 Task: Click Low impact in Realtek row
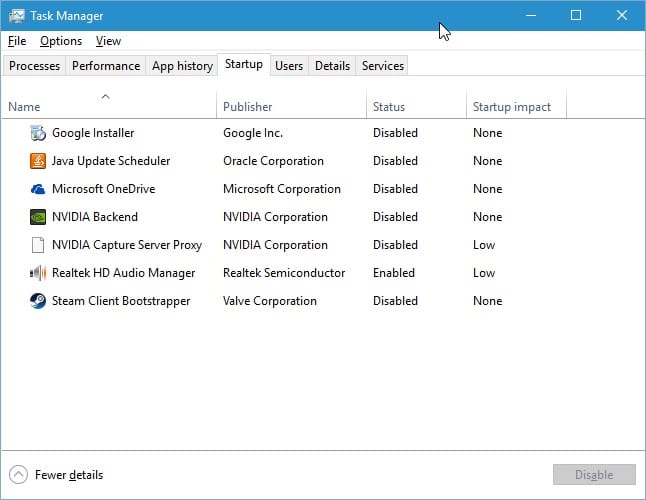[484, 273]
